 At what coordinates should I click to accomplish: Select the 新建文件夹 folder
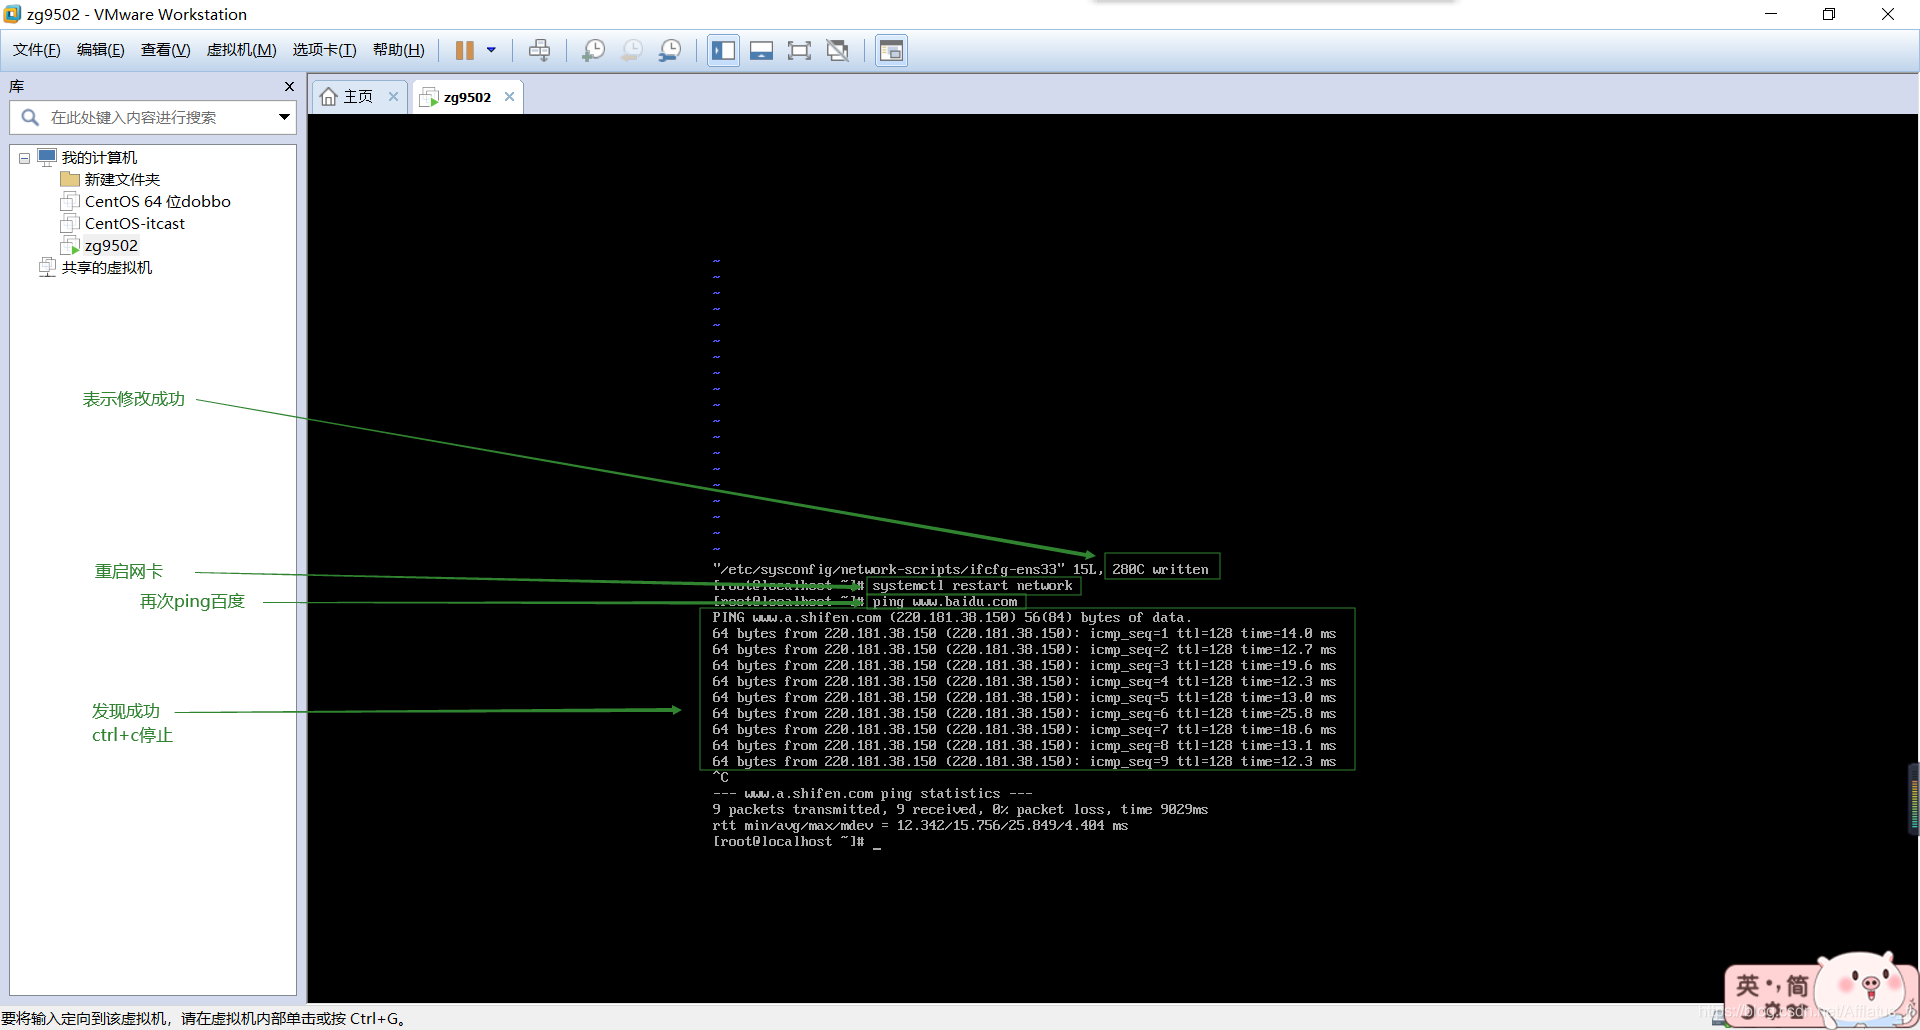[122, 180]
